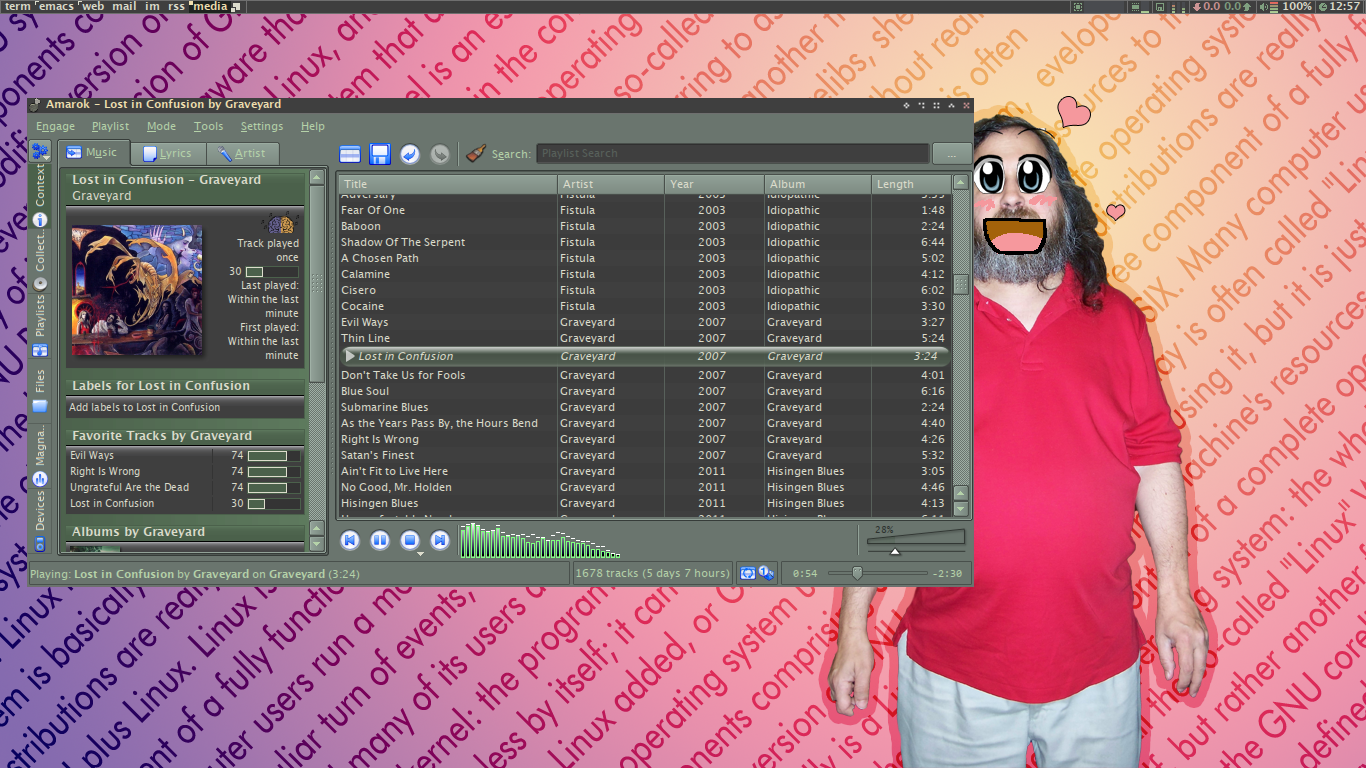Clear the playlist with the broom icon
The width and height of the screenshot is (1366, 768).
pos(476,153)
